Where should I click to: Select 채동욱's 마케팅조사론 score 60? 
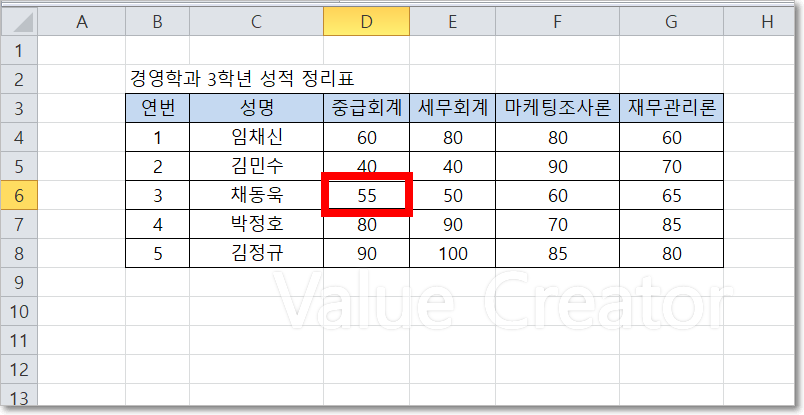(557, 195)
